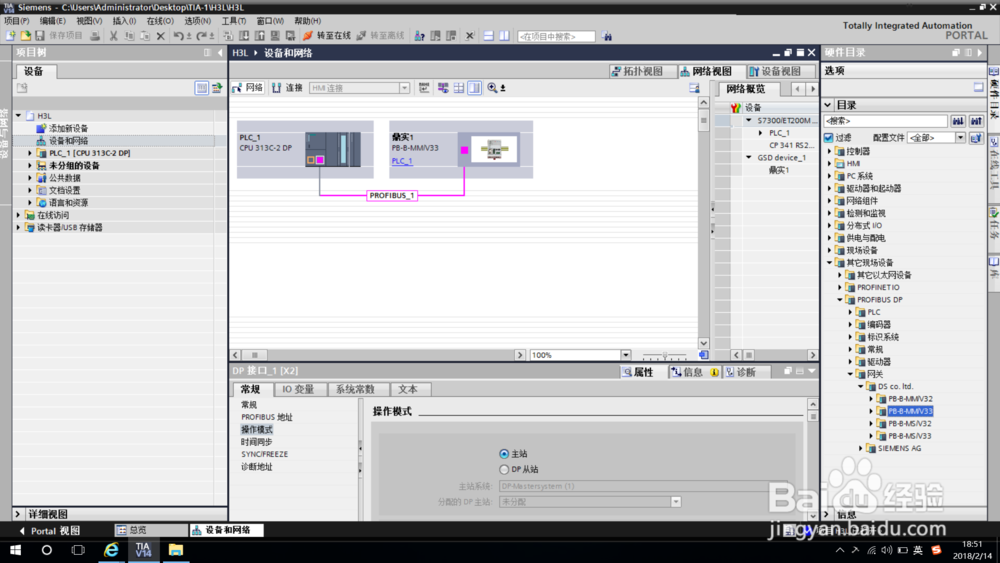The image size is (1000, 563).
Task: Click the binoculars search icon in toolbar
Action: pos(607,36)
